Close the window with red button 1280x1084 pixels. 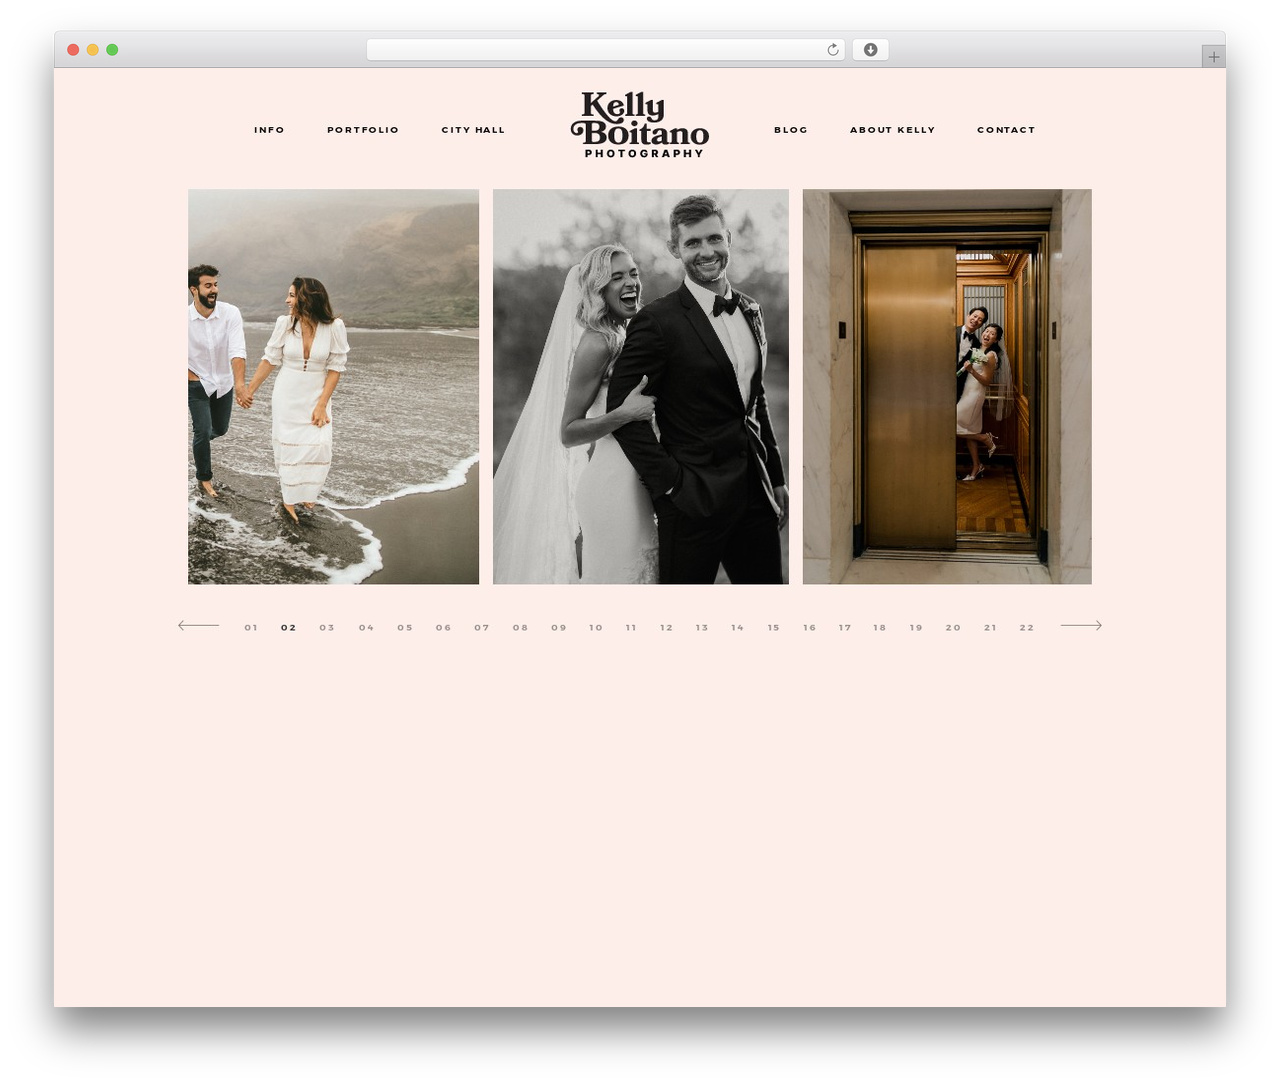[x=73, y=50]
